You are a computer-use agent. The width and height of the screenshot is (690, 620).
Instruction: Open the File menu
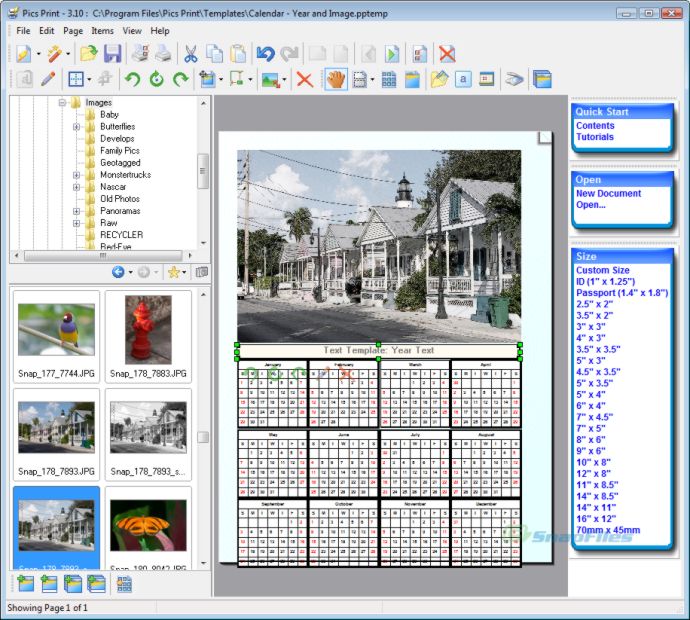(23, 31)
